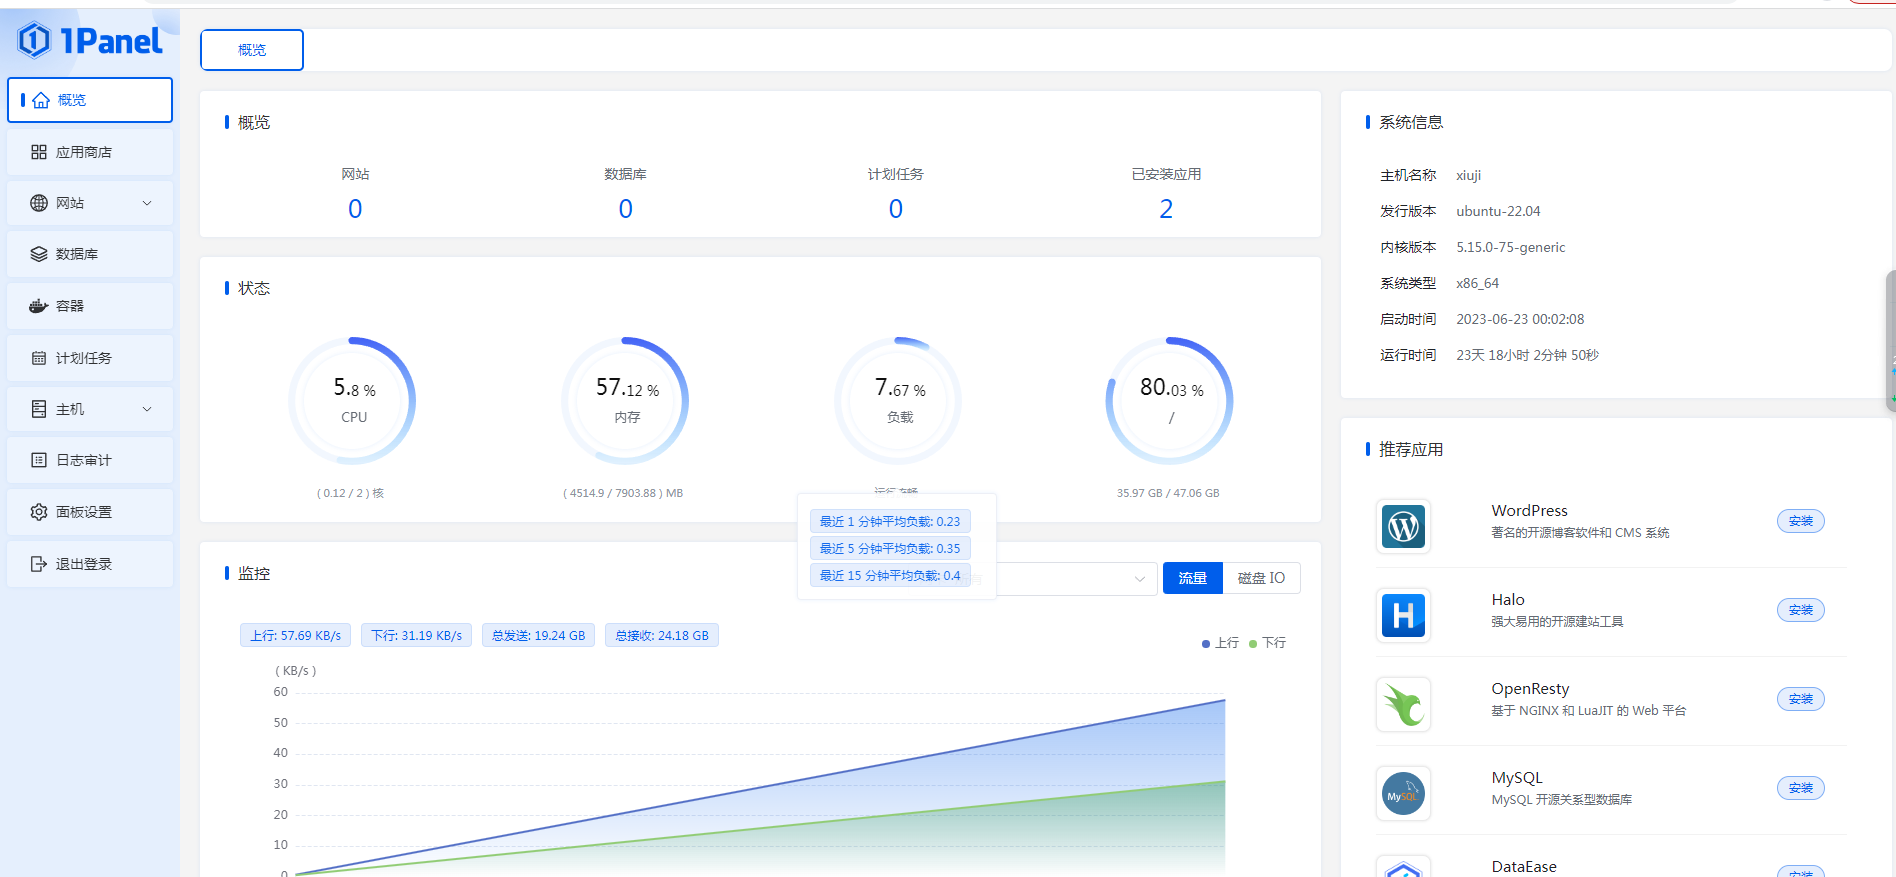
Task: Open the 面板设置 menu item
Action: pyautogui.click(x=90, y=512)
